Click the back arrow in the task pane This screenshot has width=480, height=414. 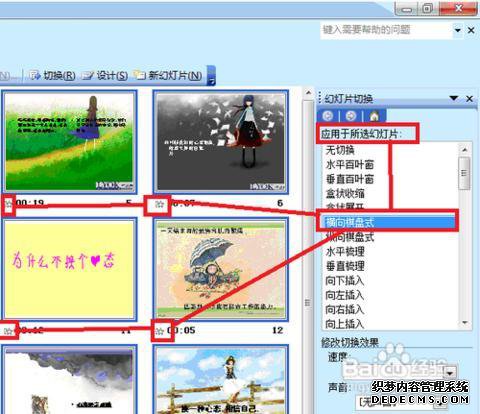(x=328, y=116)
